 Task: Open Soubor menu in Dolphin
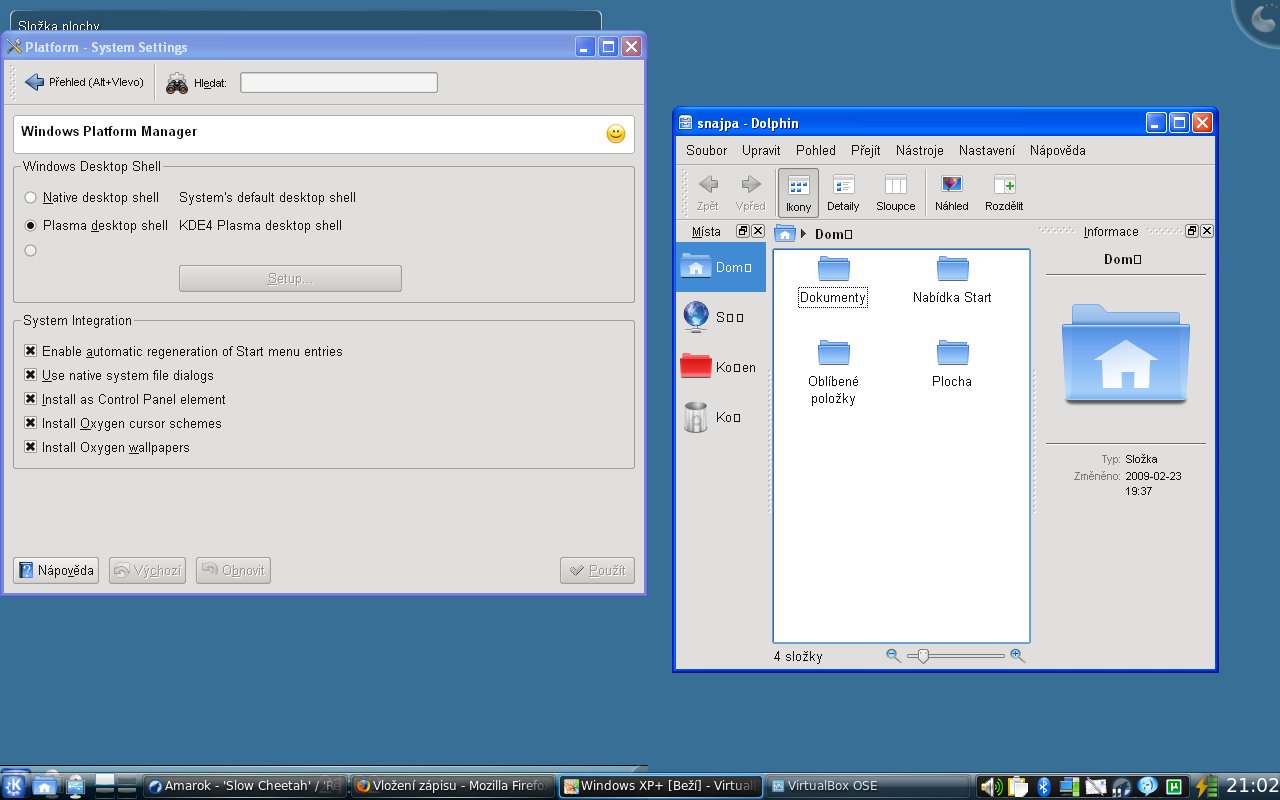pos(707,150)
